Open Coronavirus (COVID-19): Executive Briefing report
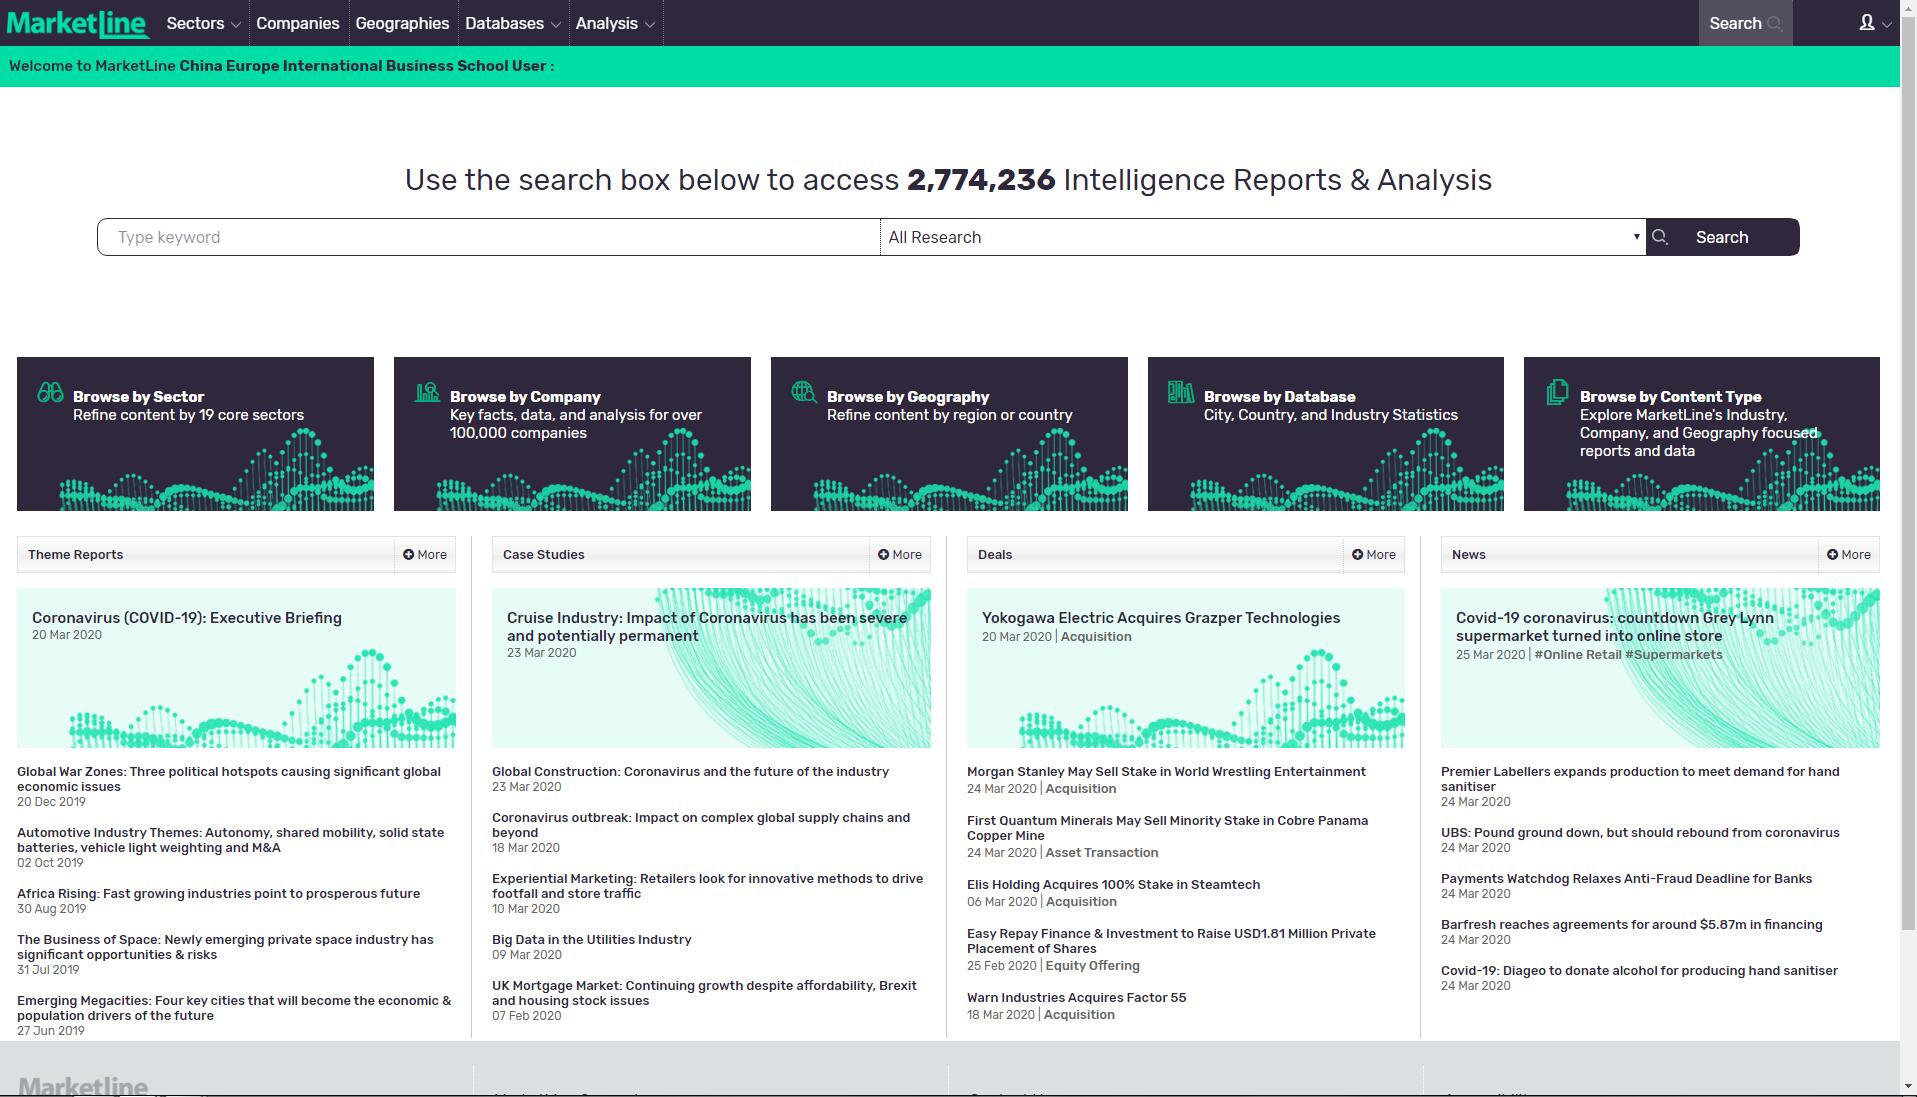1917x1097 pixels. point(187,618)
